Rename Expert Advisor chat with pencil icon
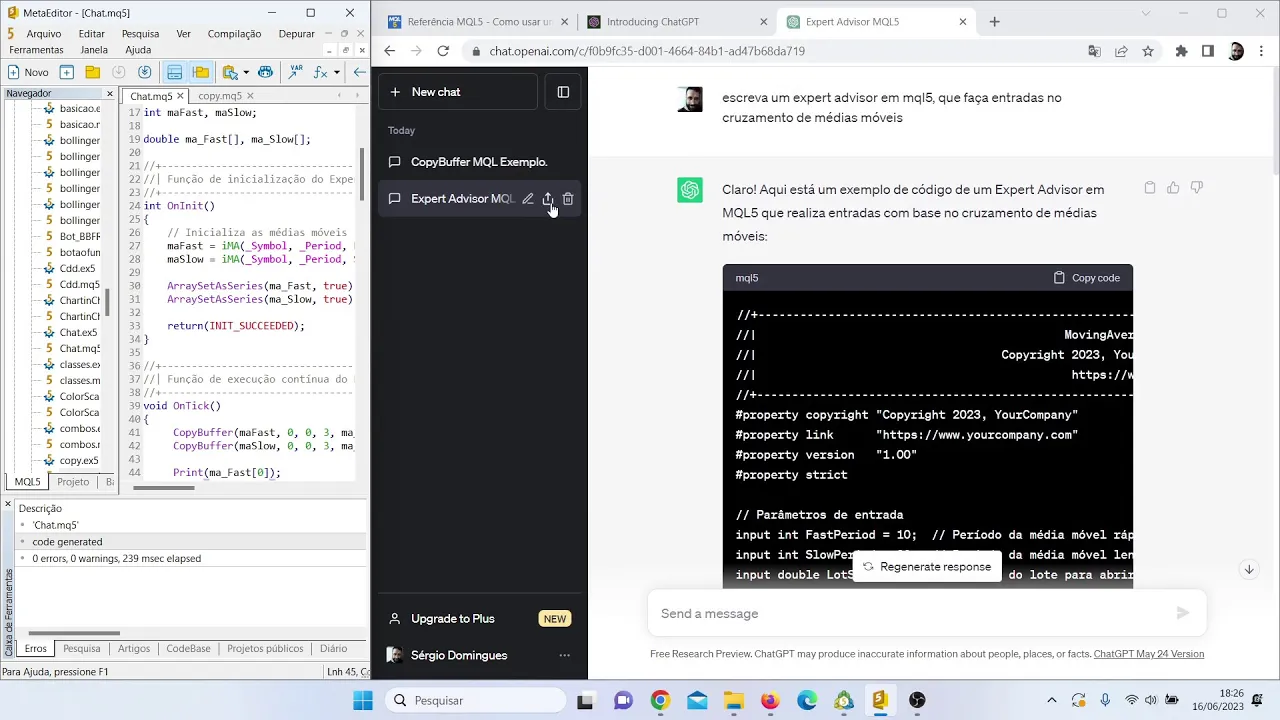The image size is (1280, 720). (528, 199)
